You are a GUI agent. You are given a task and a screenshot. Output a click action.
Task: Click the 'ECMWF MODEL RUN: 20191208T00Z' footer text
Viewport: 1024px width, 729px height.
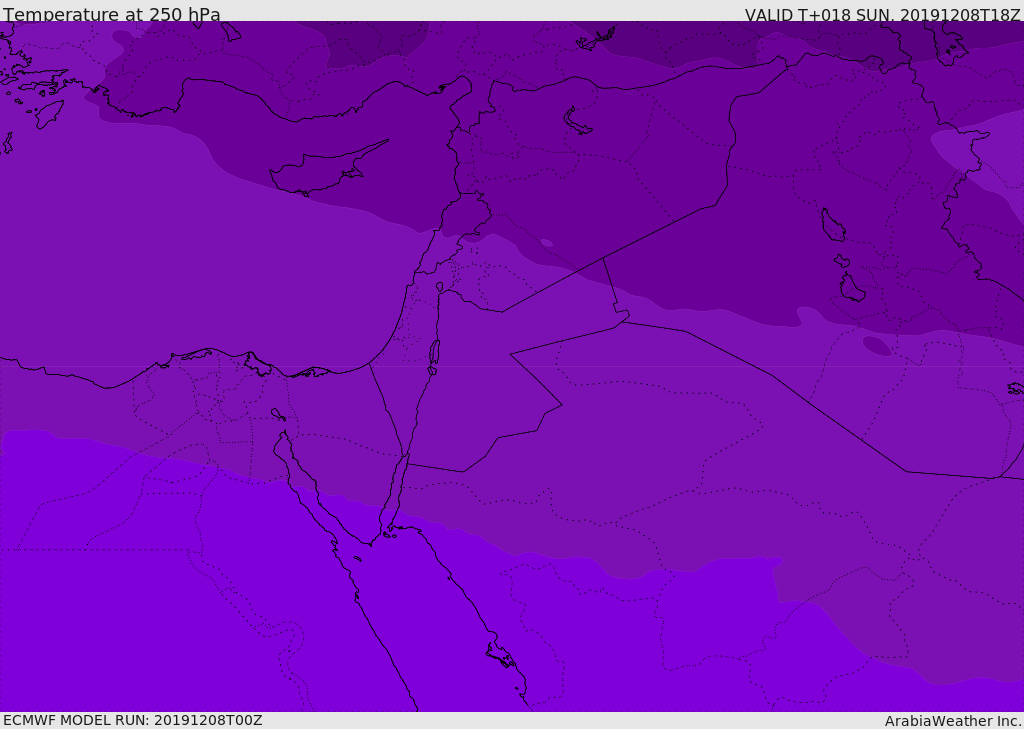[x=133, y=720]
